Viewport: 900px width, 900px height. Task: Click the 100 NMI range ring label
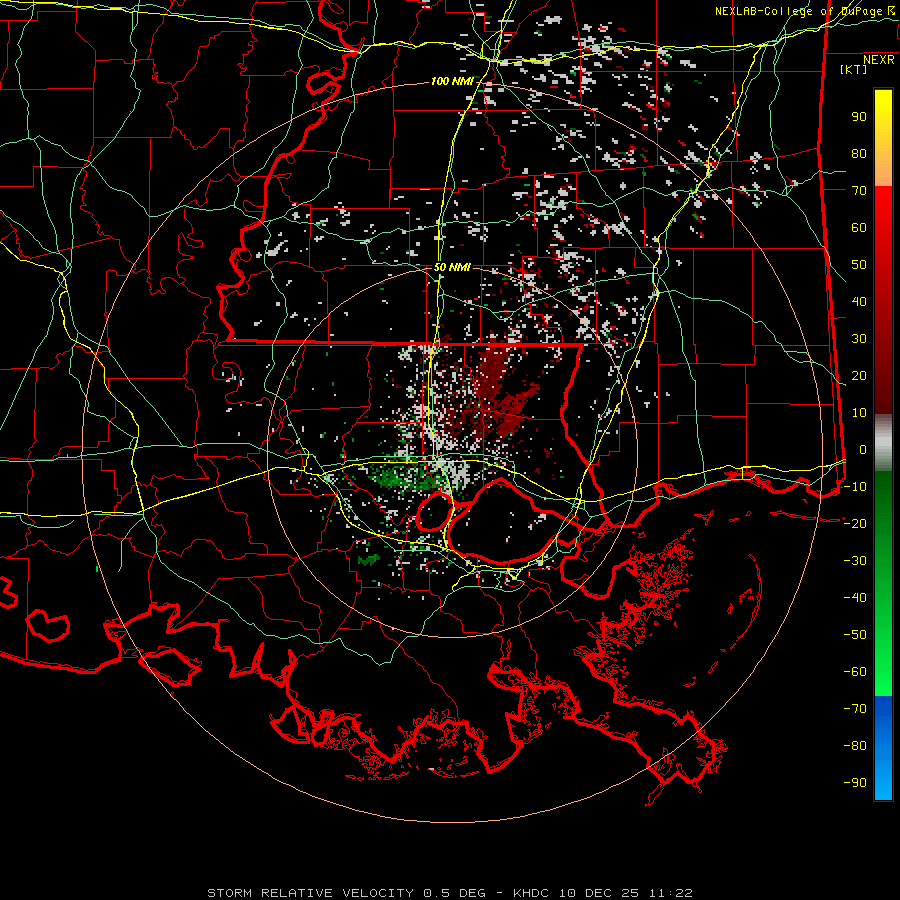pyautogui.click(x=452, y=82)
